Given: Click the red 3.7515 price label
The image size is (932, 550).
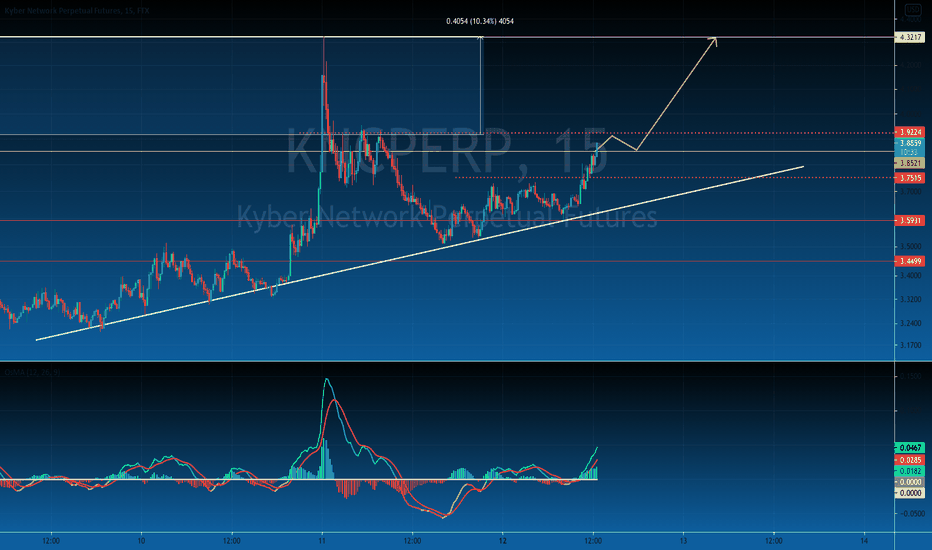Looking at the screenshot, I should (909, 178).
